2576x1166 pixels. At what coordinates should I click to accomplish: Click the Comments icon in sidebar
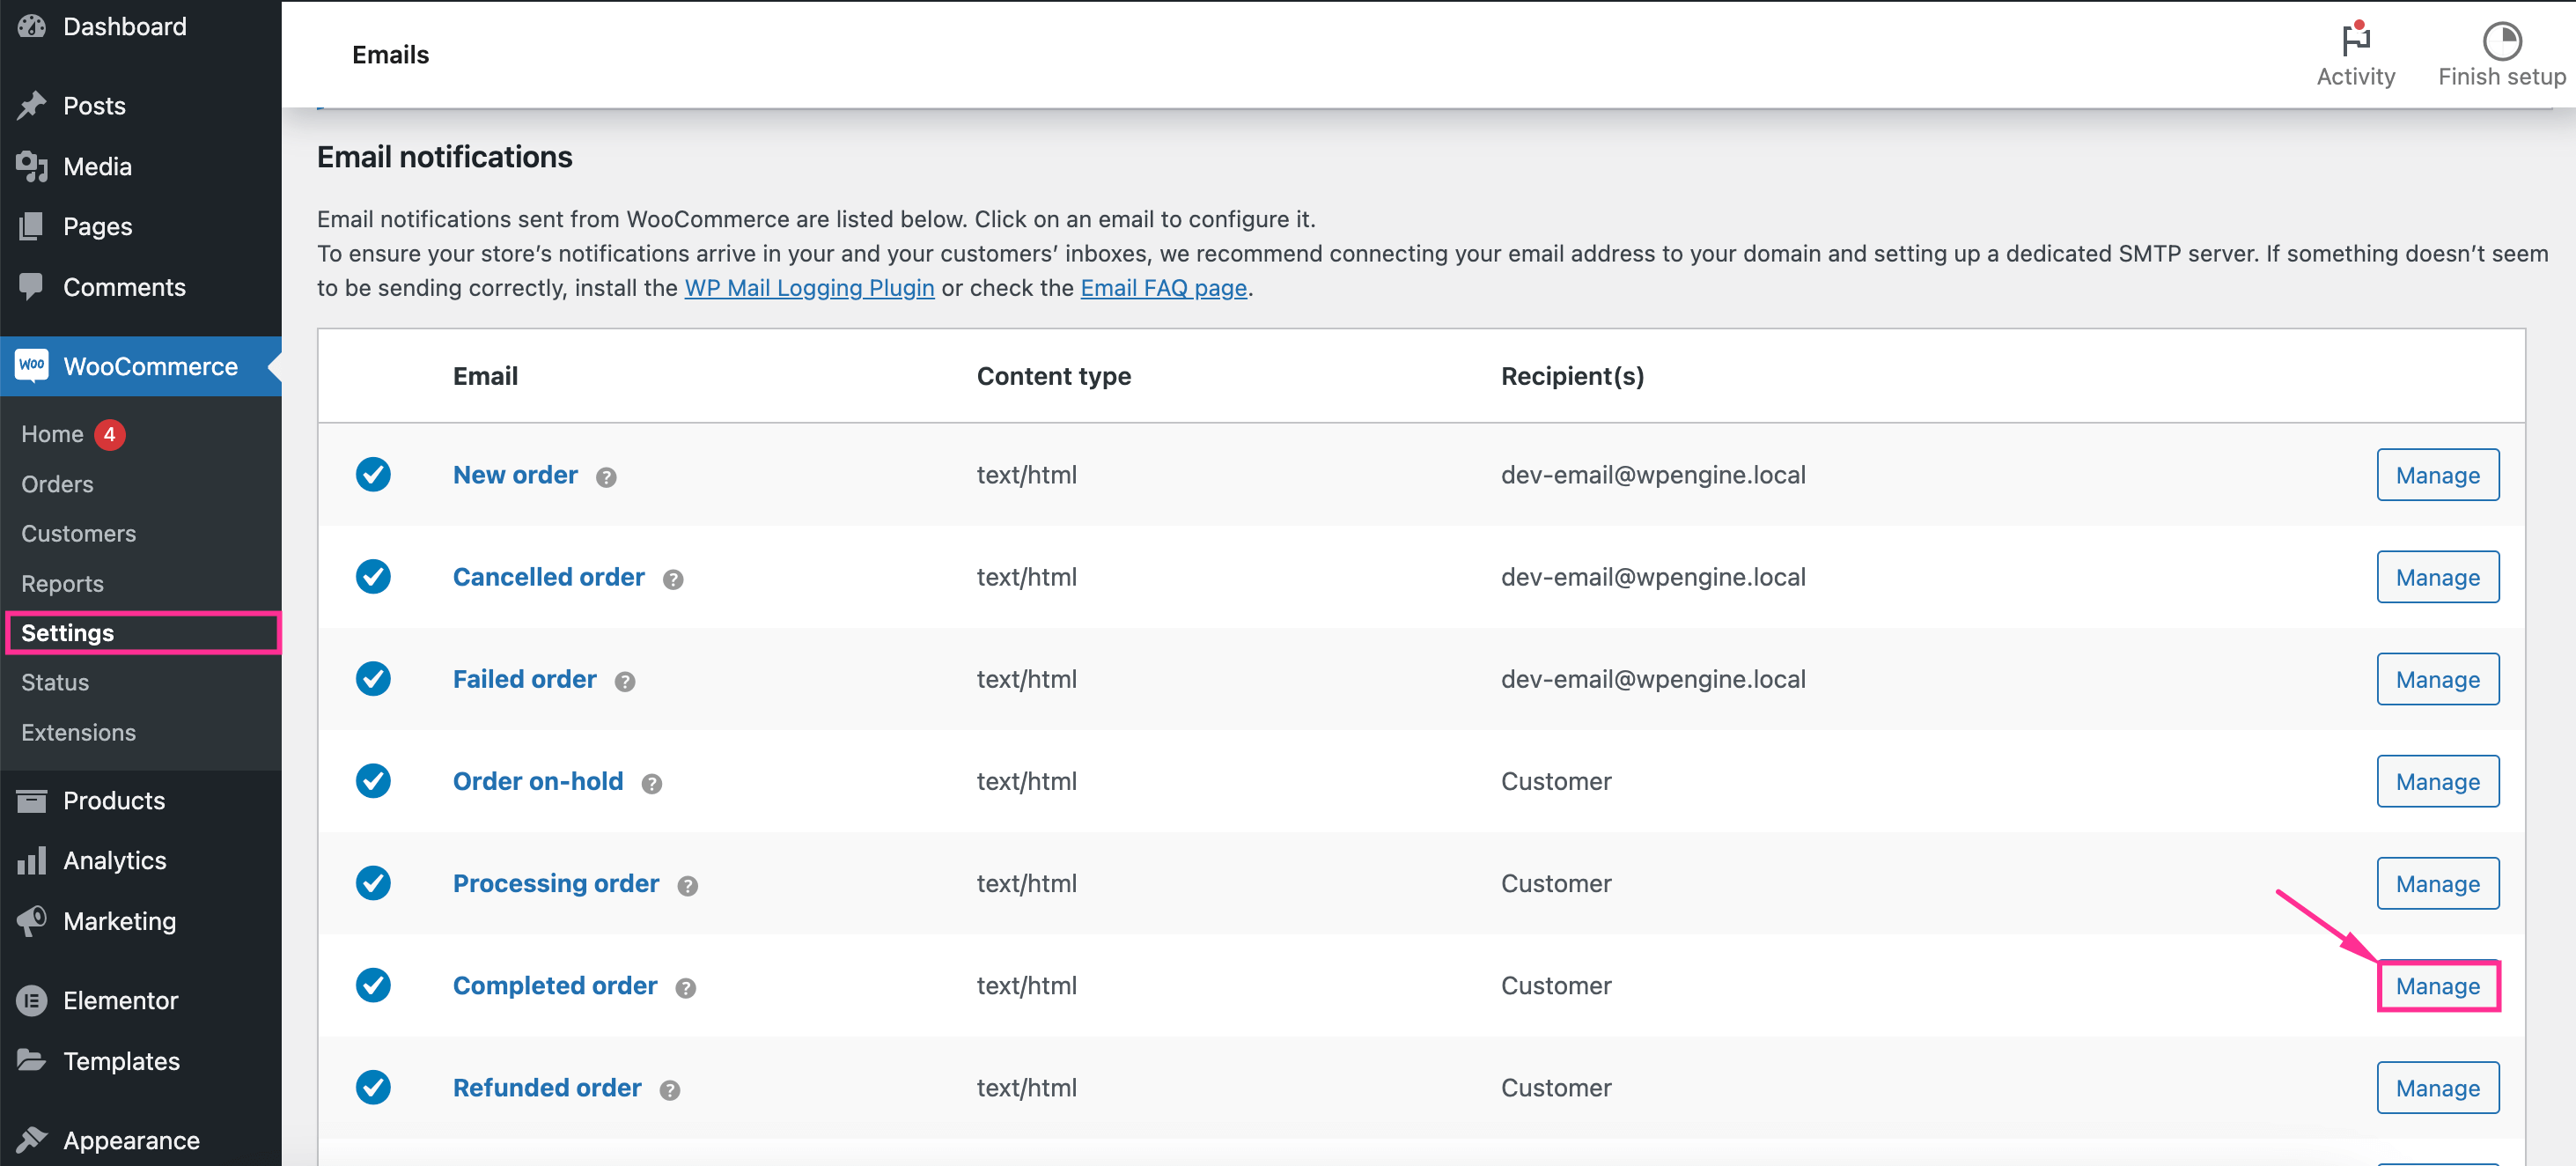(33, 285)
